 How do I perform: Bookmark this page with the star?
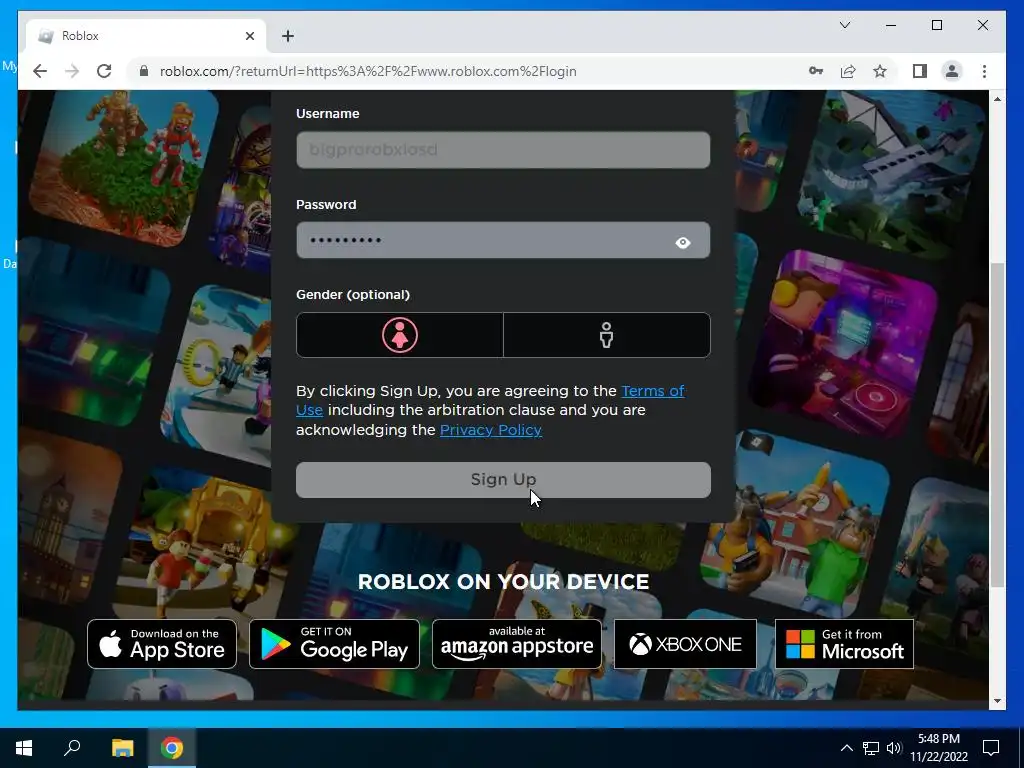(880, 71)
